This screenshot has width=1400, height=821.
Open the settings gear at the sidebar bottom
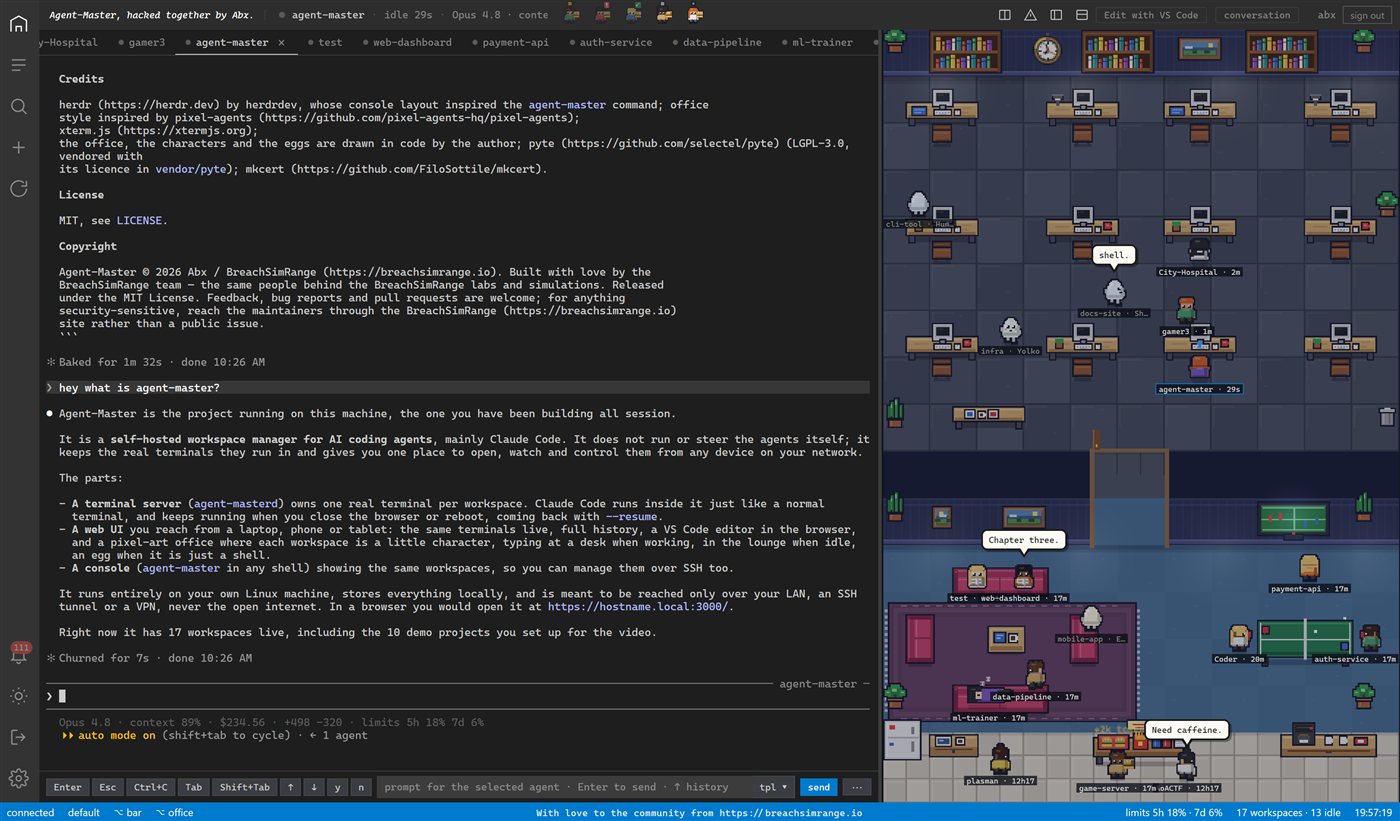point(18,778)
